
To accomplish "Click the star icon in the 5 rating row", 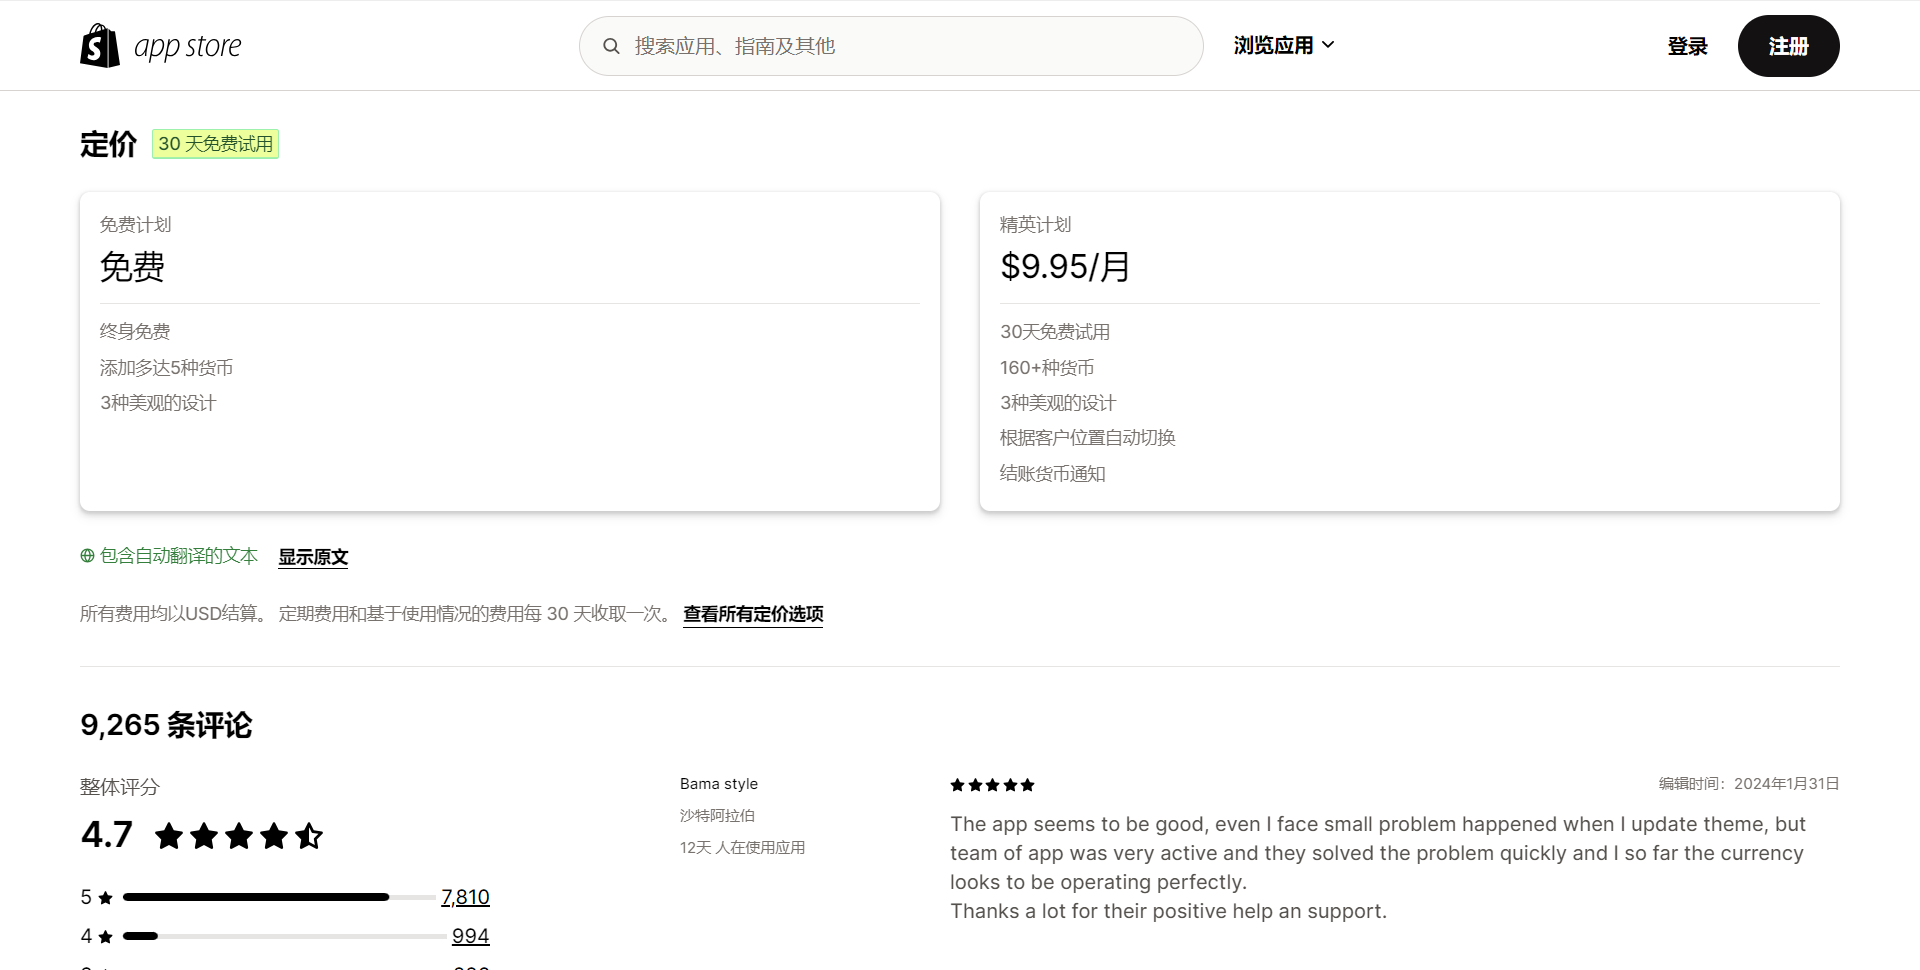I will pyautogui.click(x=106, y=898).
